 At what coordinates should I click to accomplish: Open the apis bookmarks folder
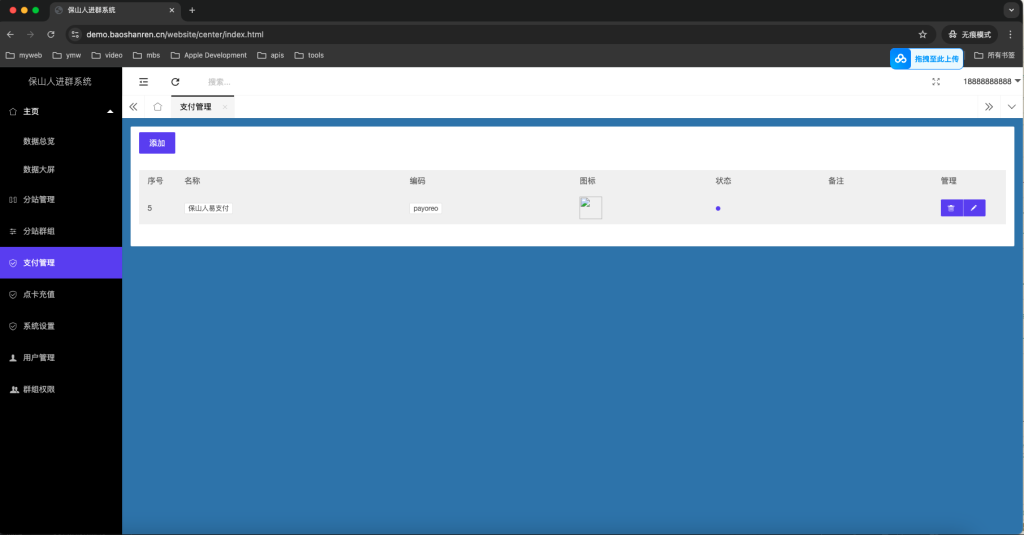tap(270, 56)
